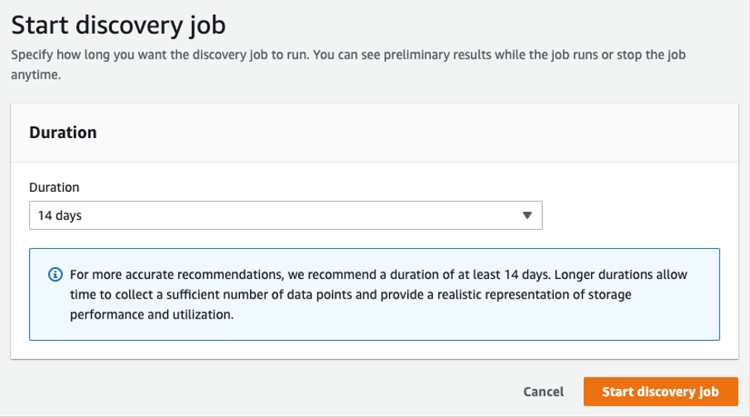
Task: Select the '14 days' value in combo box
Action: tap(60, 216)
